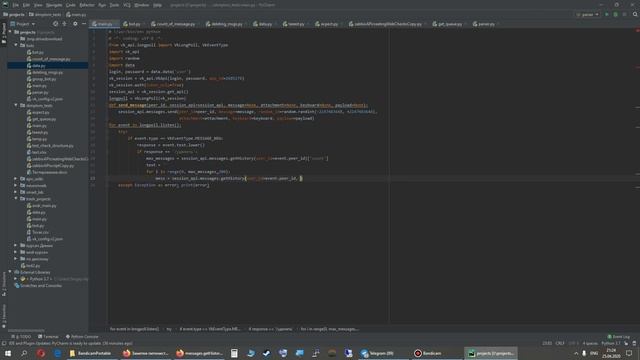Click the read-only lock icon in the status bar

pos(626,343)
